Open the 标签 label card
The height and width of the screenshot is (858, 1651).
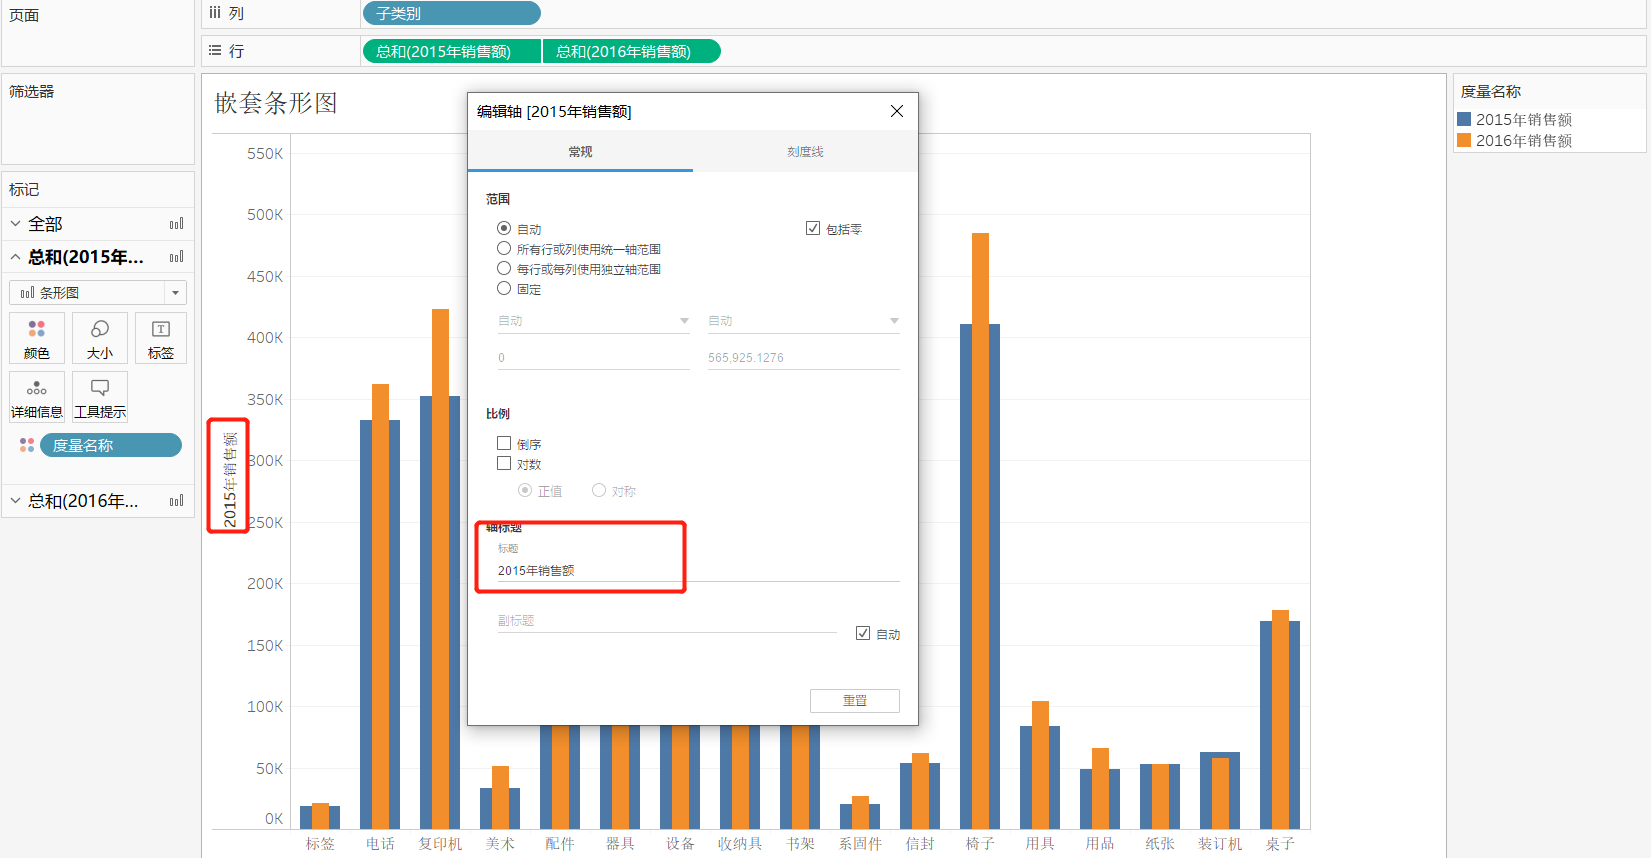tap(161, 338)
